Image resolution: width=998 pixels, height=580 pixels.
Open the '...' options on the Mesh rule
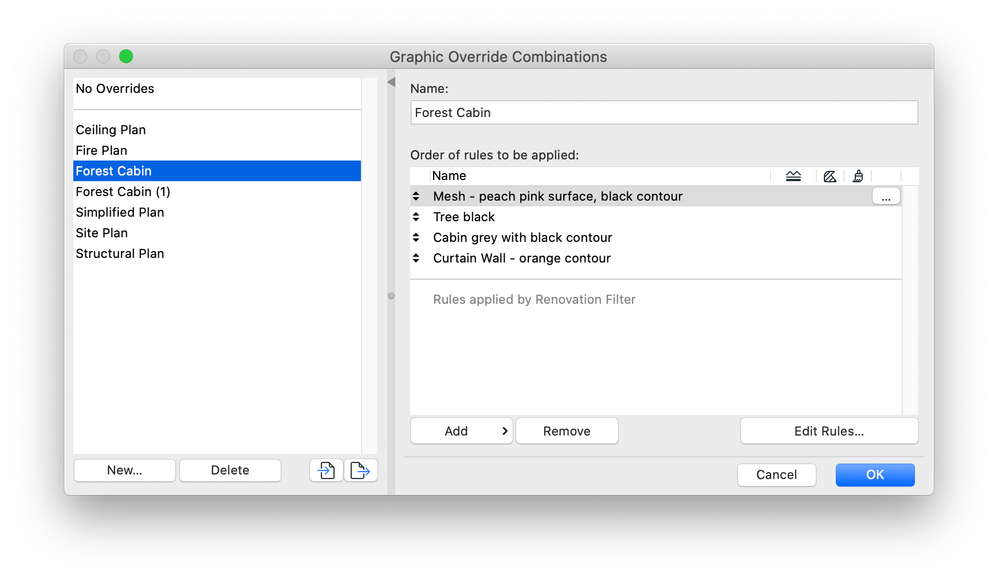tap(886, 196)
